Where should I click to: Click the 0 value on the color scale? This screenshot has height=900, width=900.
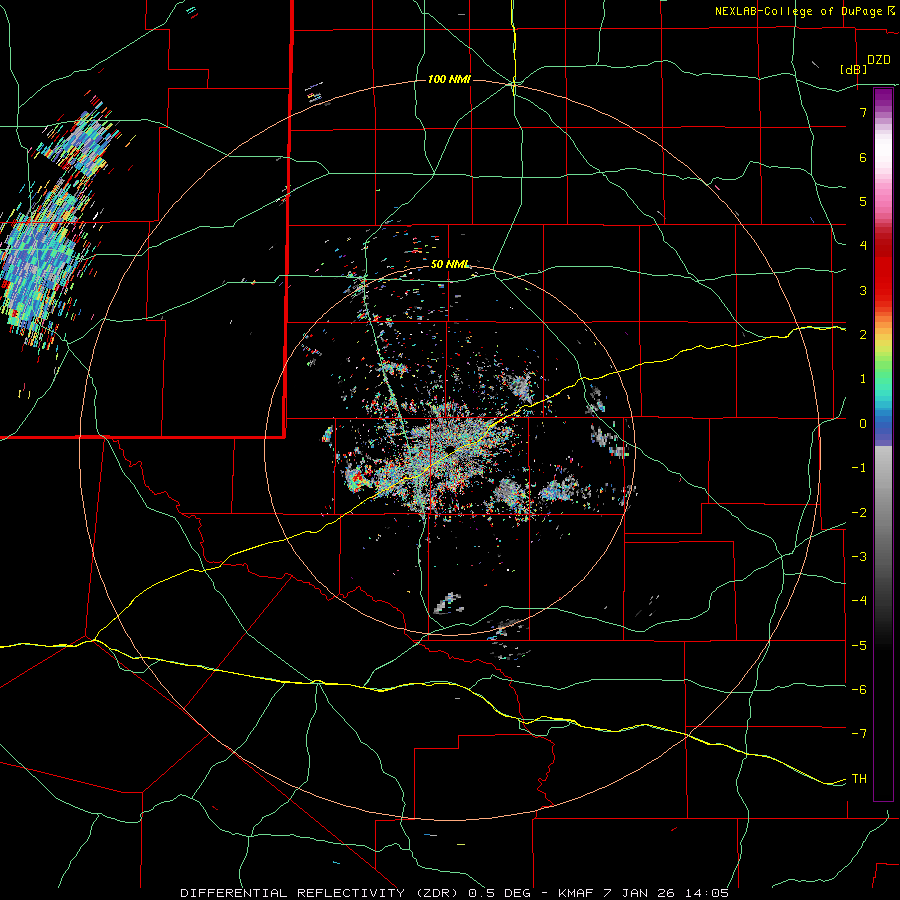(x=863, y=424)
